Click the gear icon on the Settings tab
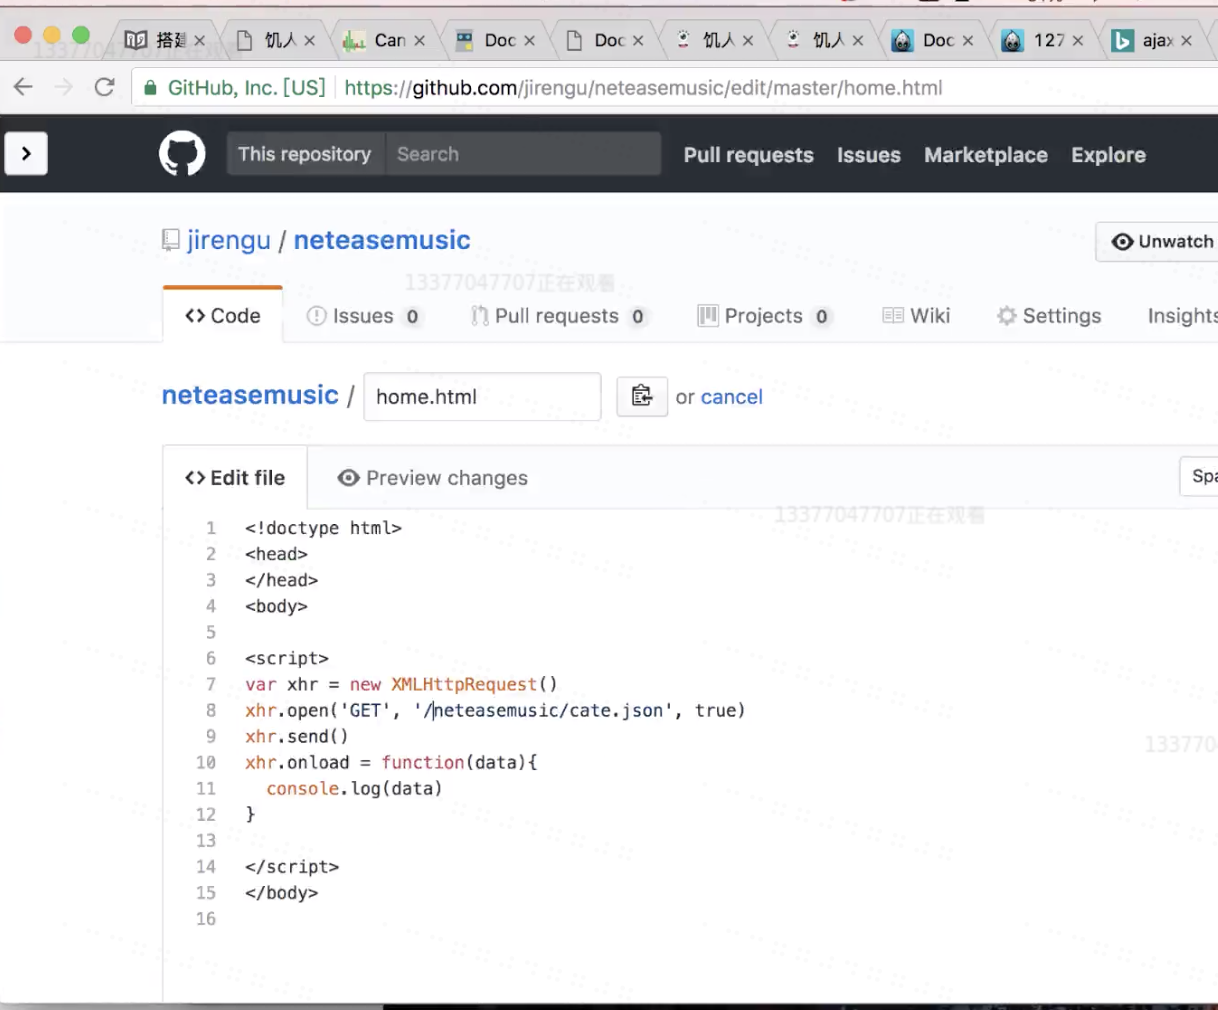 pos(1006,315)
